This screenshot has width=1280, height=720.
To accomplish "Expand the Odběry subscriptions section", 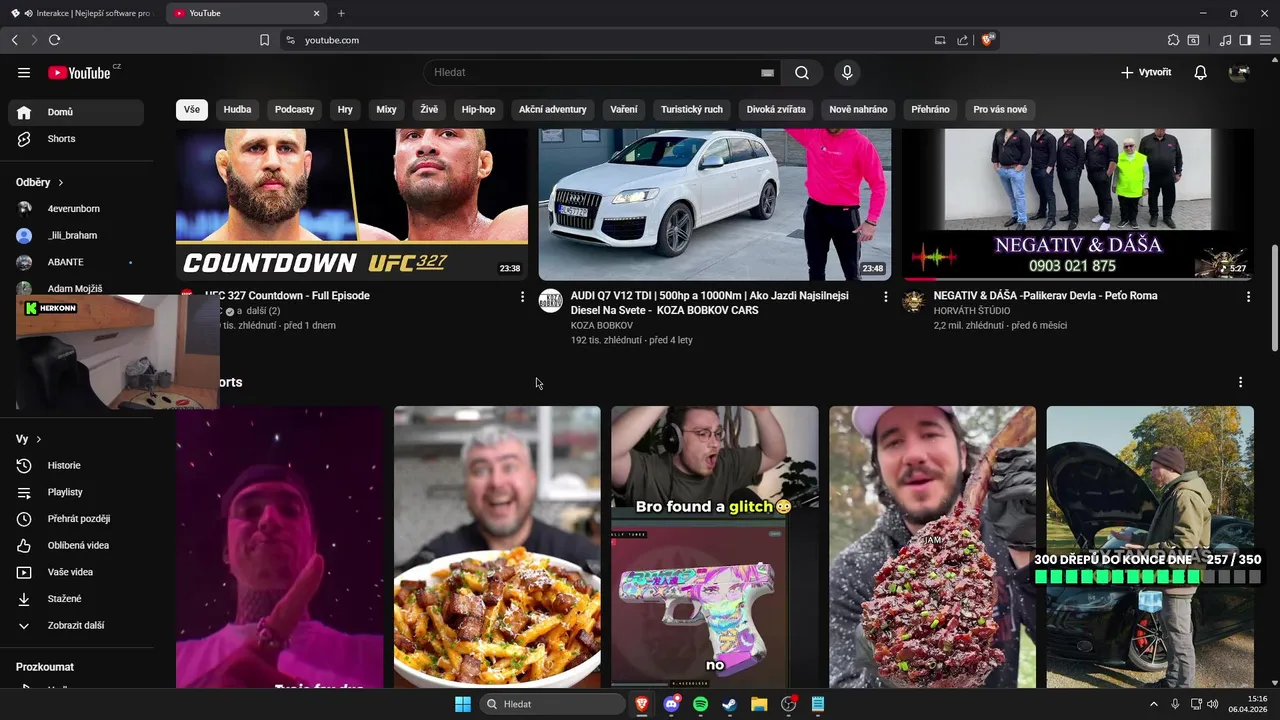I will pos(40,182).
